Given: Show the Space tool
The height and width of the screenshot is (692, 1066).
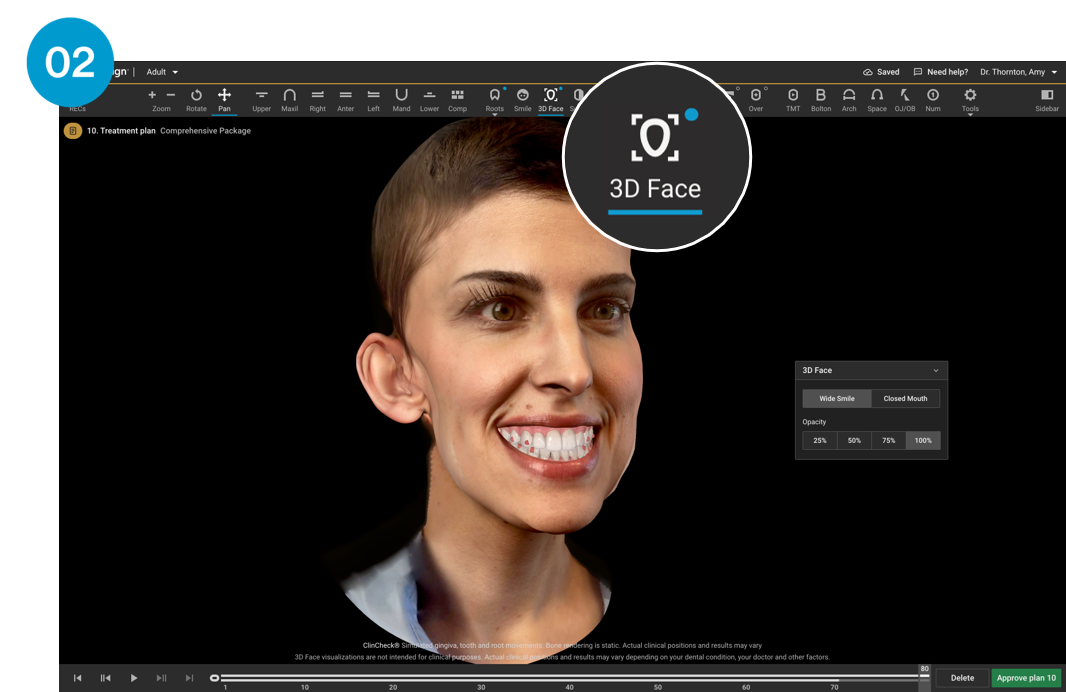Looking at the screenshot, I should pos(877,99).
